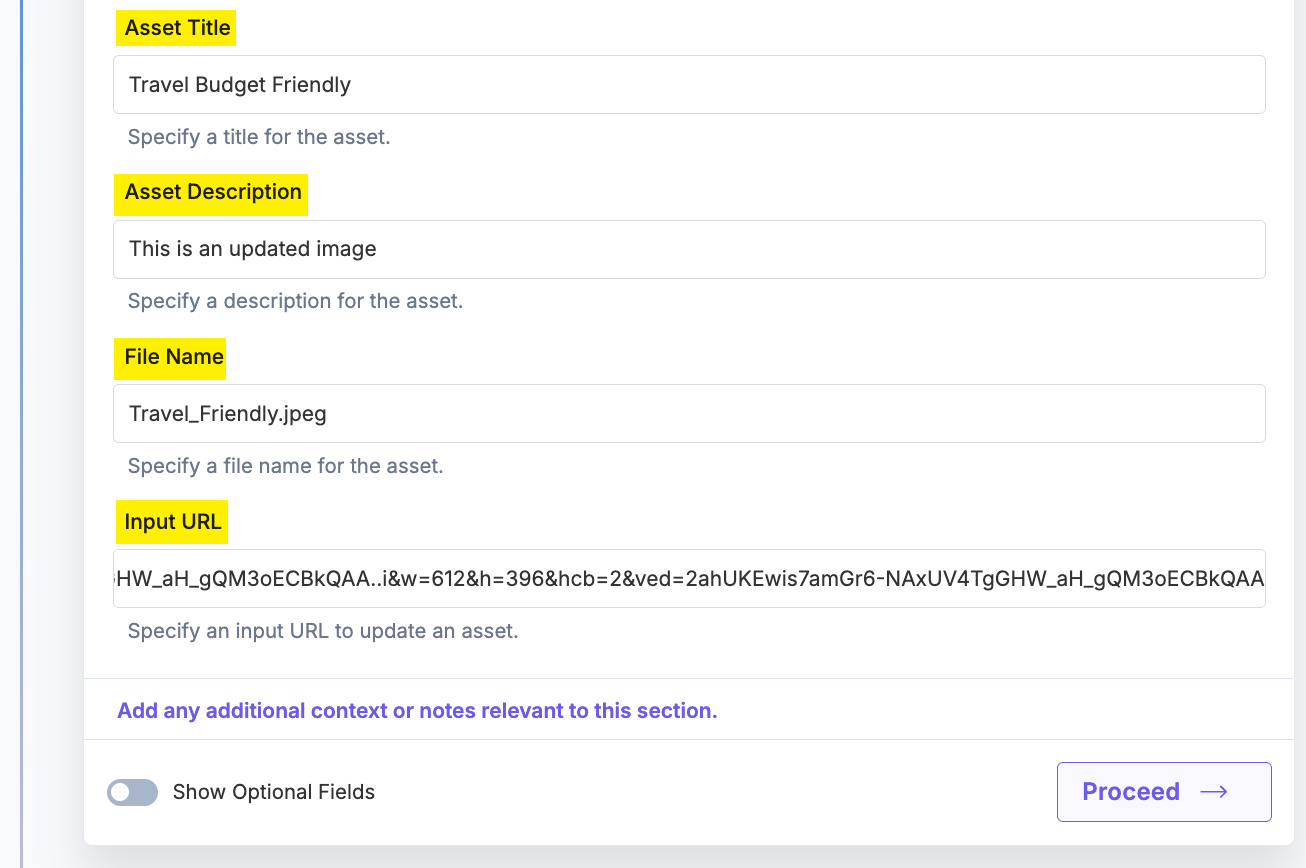Click 'Specify an input URL to update an asset.' hint

click(x=323, y=631)
